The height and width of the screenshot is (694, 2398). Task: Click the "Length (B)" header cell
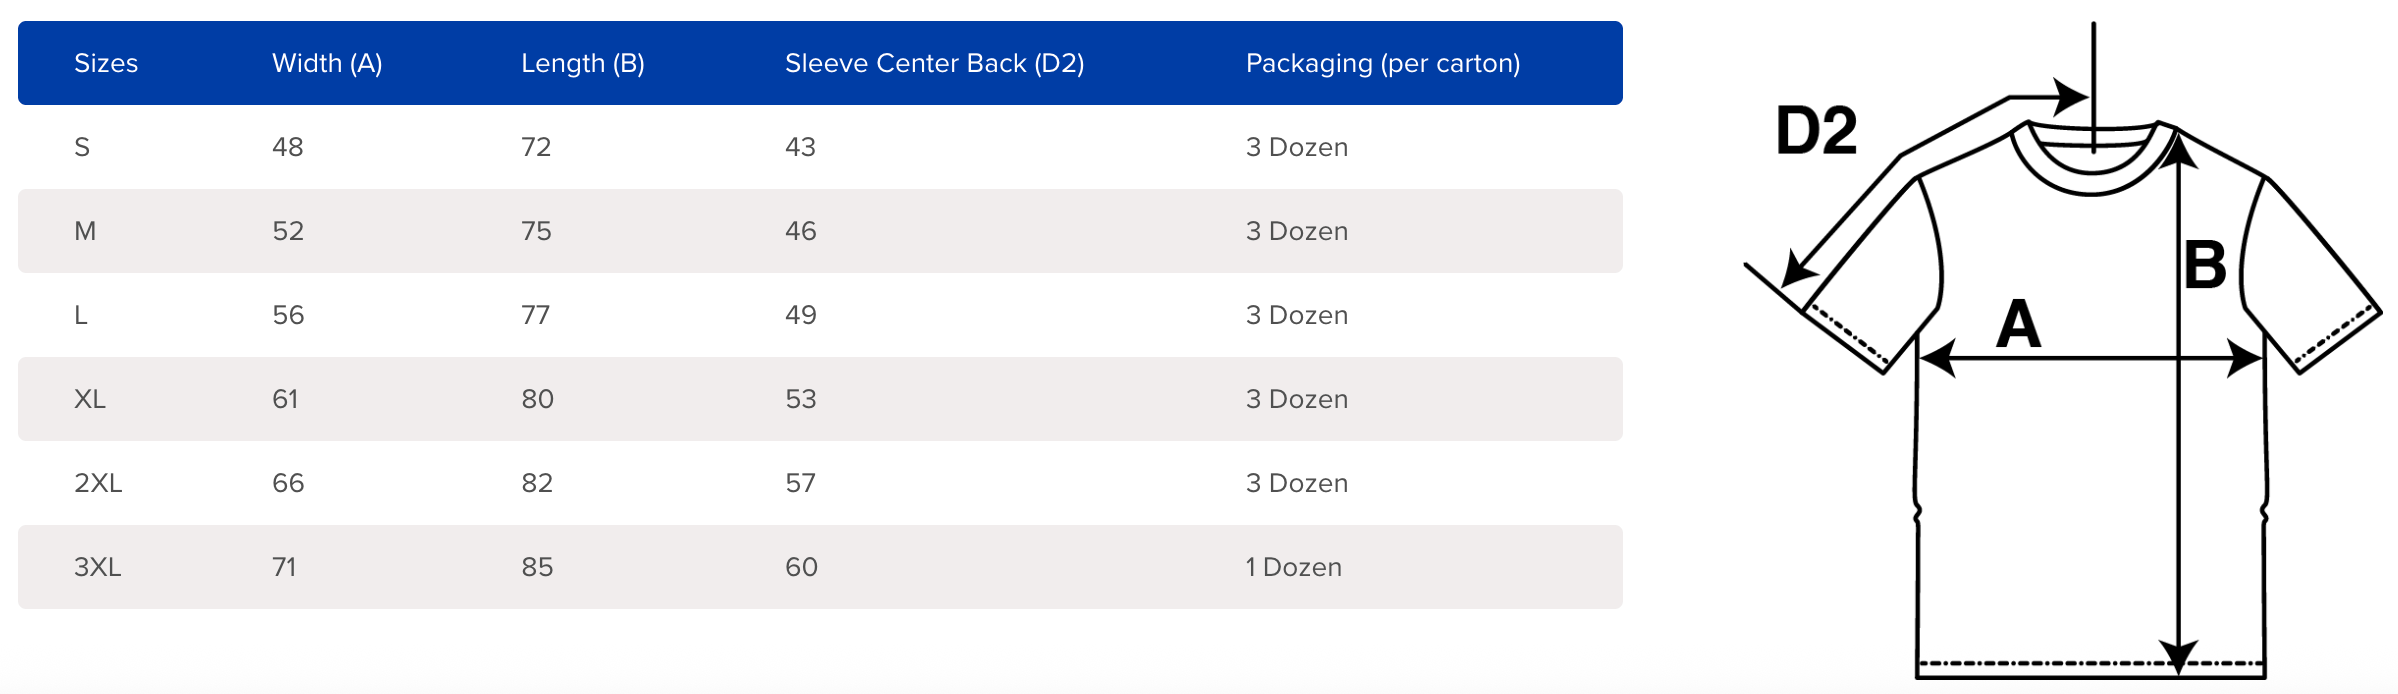582,63
